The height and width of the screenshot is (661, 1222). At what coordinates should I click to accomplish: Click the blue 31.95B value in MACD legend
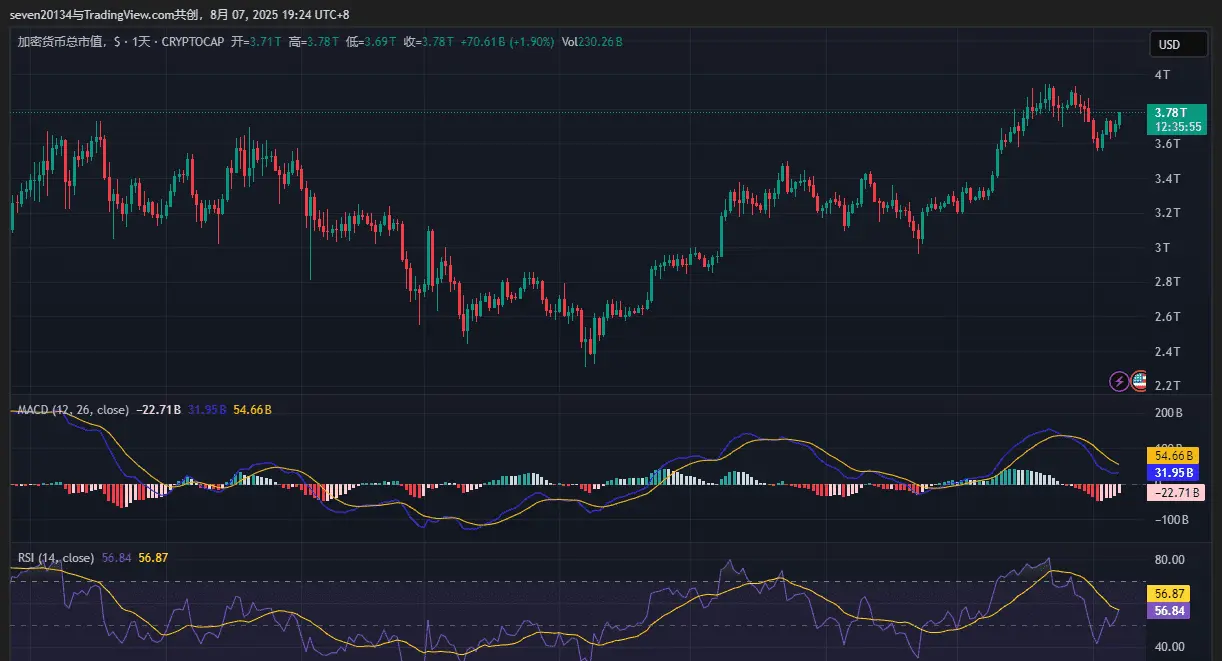[x=207, y=410]
